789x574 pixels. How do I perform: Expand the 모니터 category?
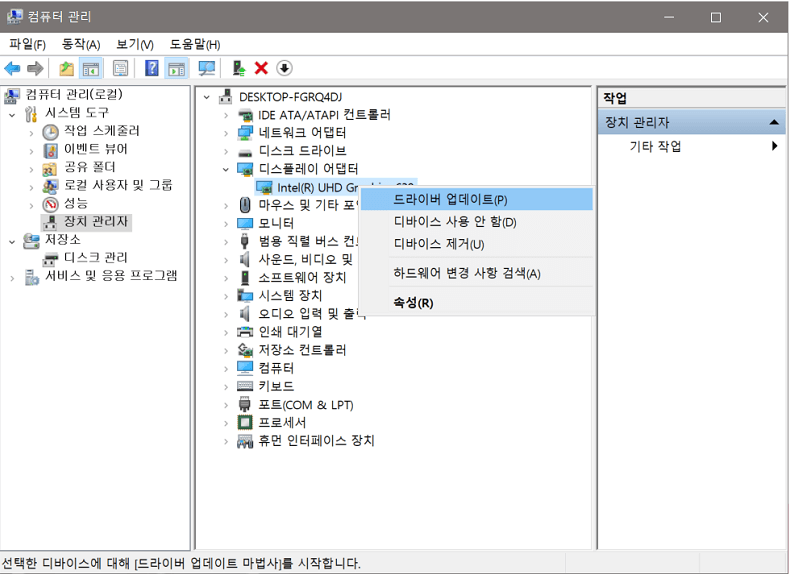226,224
